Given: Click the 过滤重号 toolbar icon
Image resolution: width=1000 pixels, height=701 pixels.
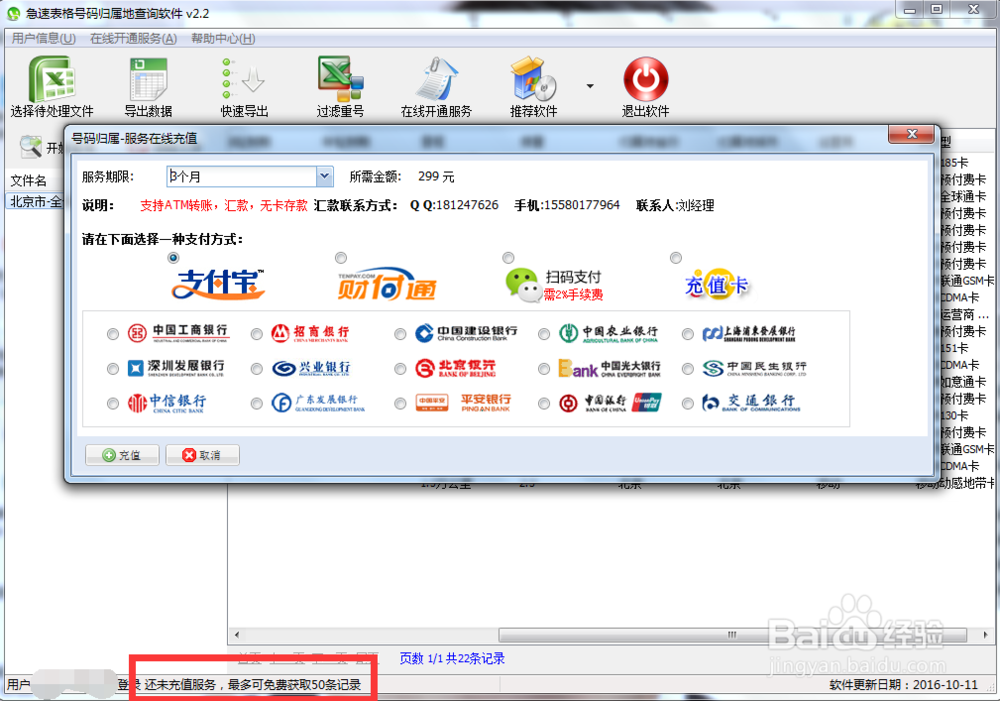Looking at the screenshot, I should (x=341, y=78).
